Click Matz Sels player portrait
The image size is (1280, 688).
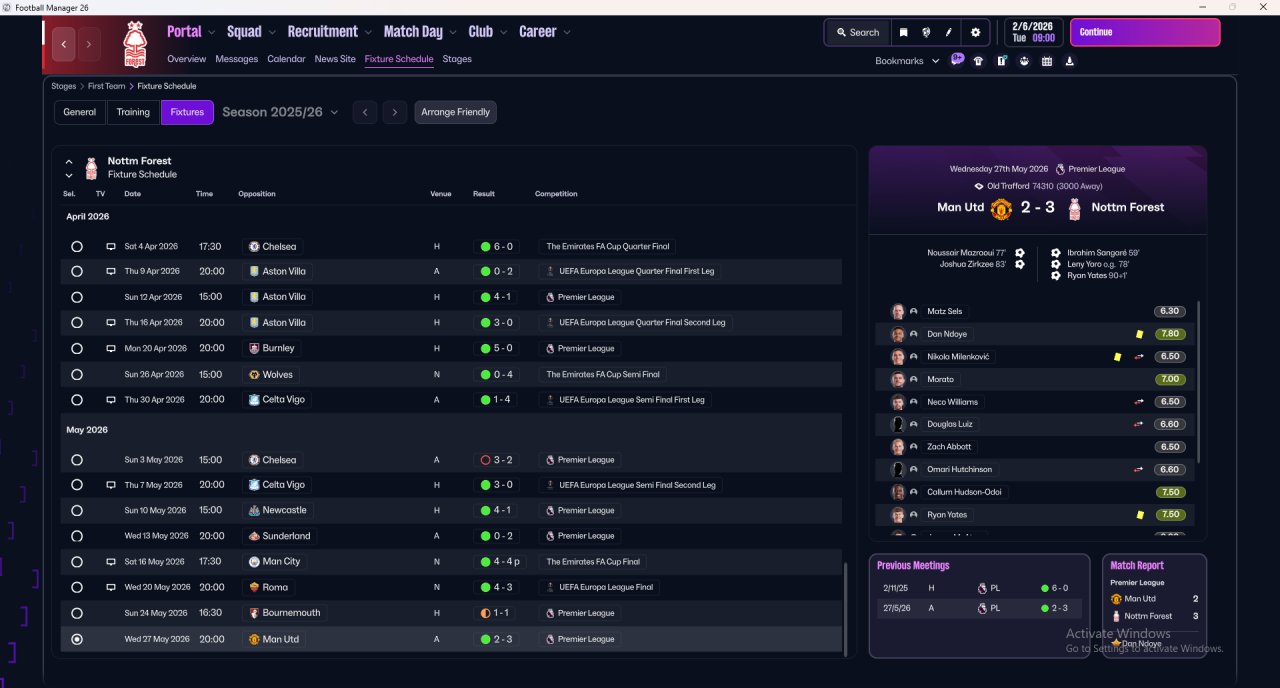pyautogui.click(x=898, y=311)
